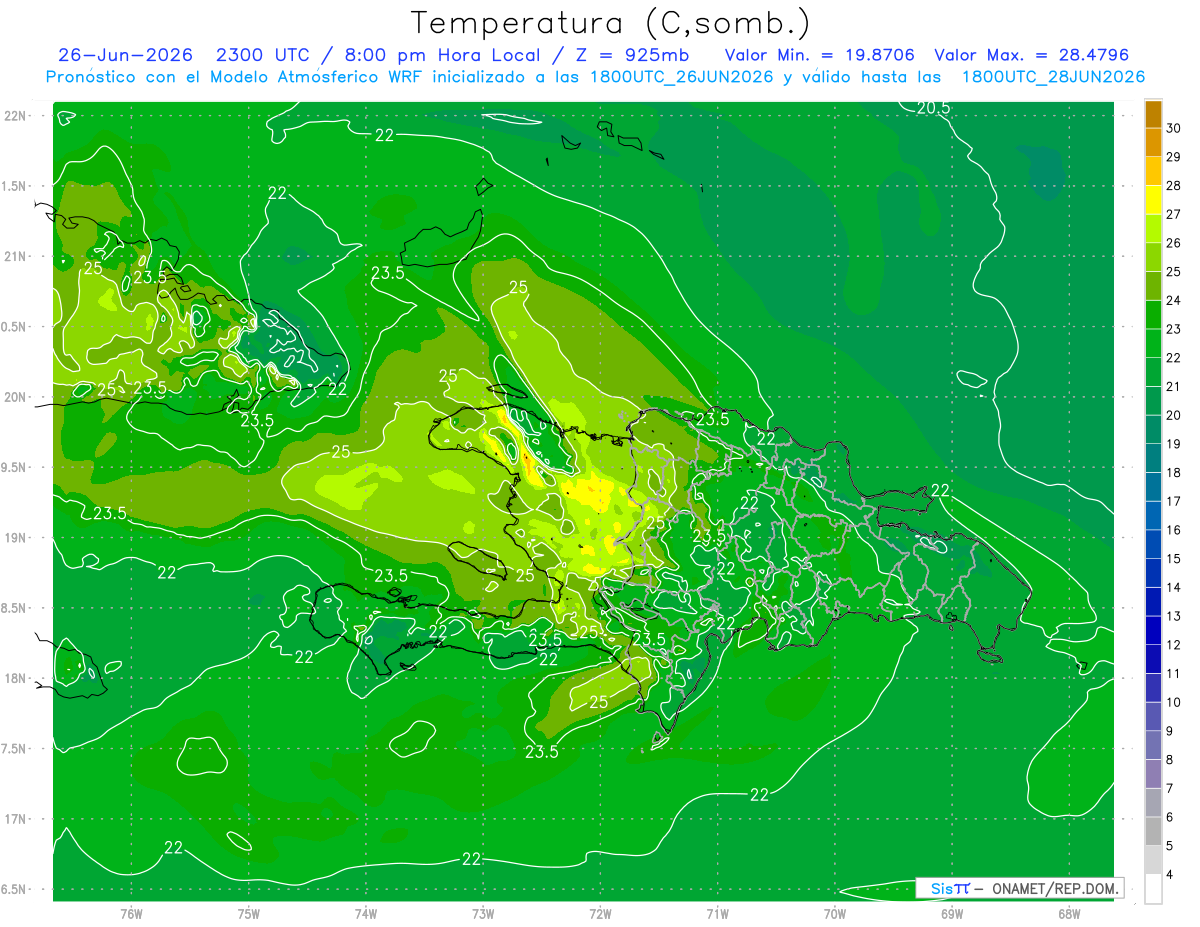The width and height of the screenshot is (1200, 927).
Task: Click the legend value '11'
Action: click(x=1175, y=674)
